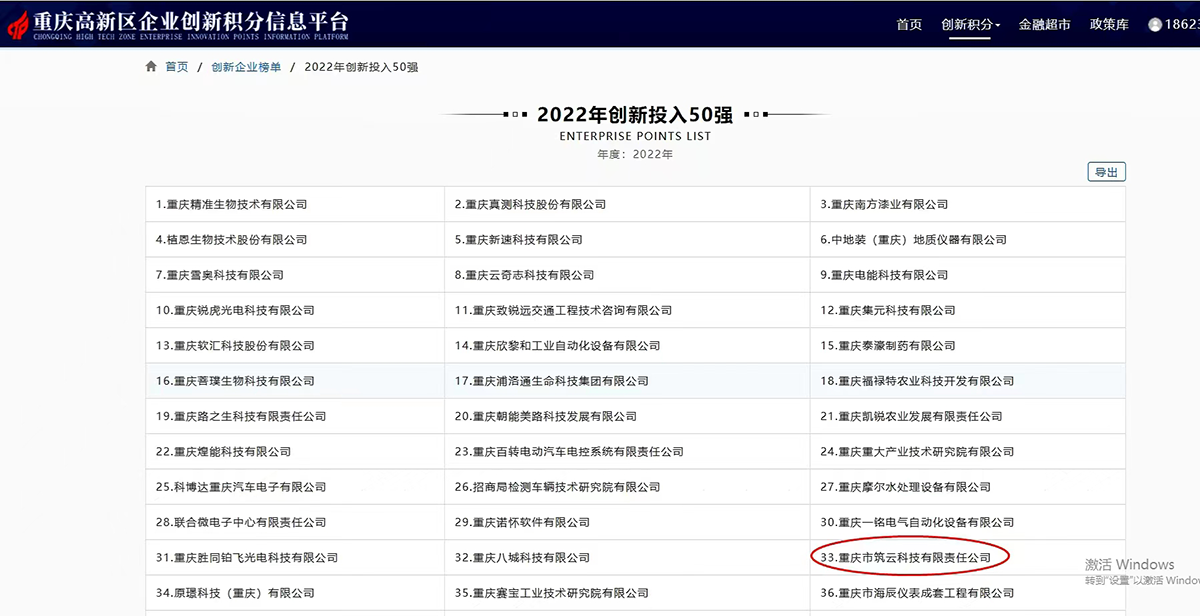Select '6.中地装（重庆）地质仪器有限公司'
This screenshot has width=1200, height=616.
(913, 240)
